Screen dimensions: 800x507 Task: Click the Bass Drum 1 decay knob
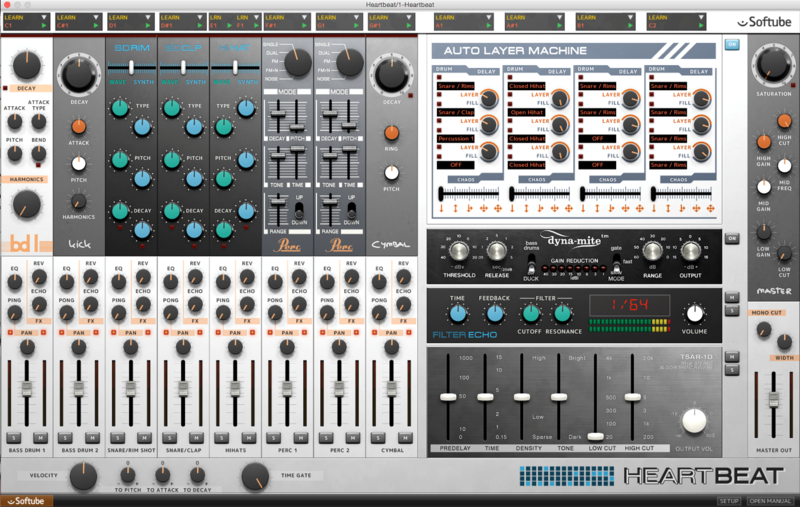[x=26, y=65]
